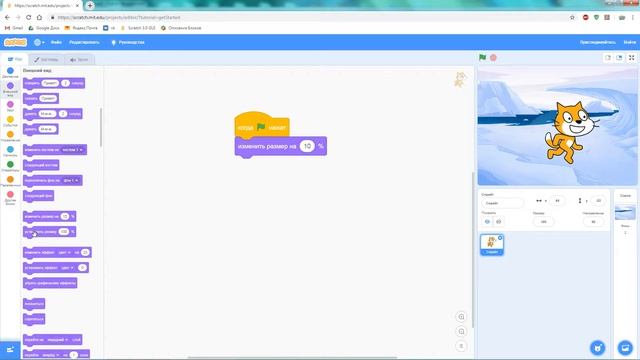640x360 pixels.
Task: Bookmark this page with the star icon
Action: 572,18
